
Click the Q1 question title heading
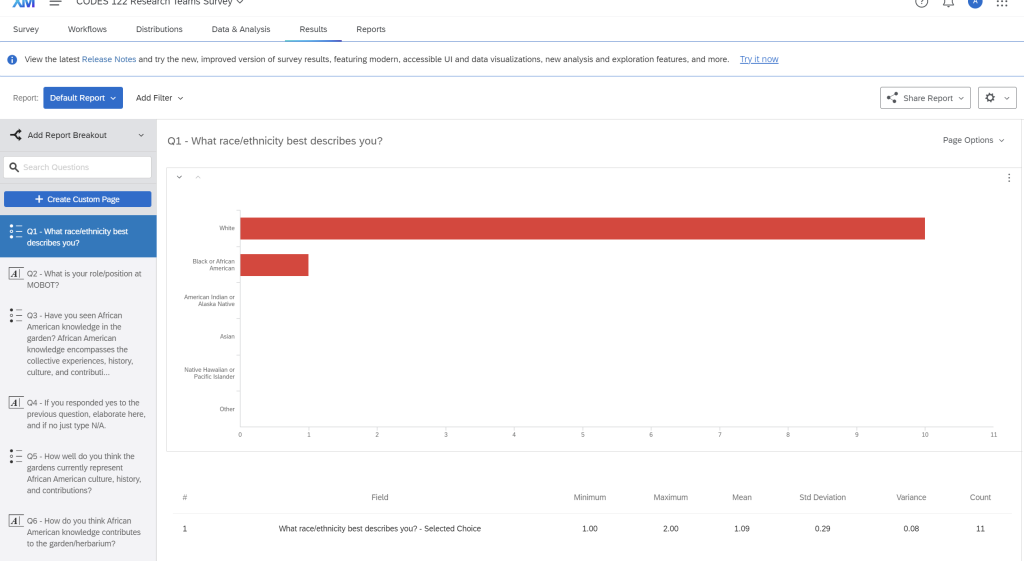(275, 141)
